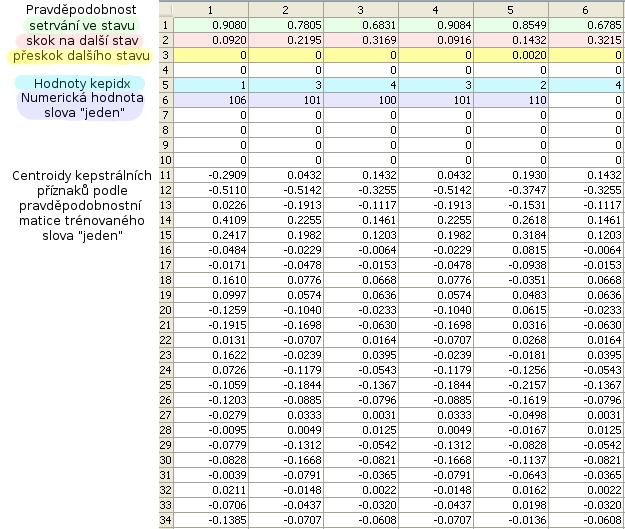Click the cell containing 0.8549
The height and width of the screenshot is (529, 625).
(x=511, y=26)
